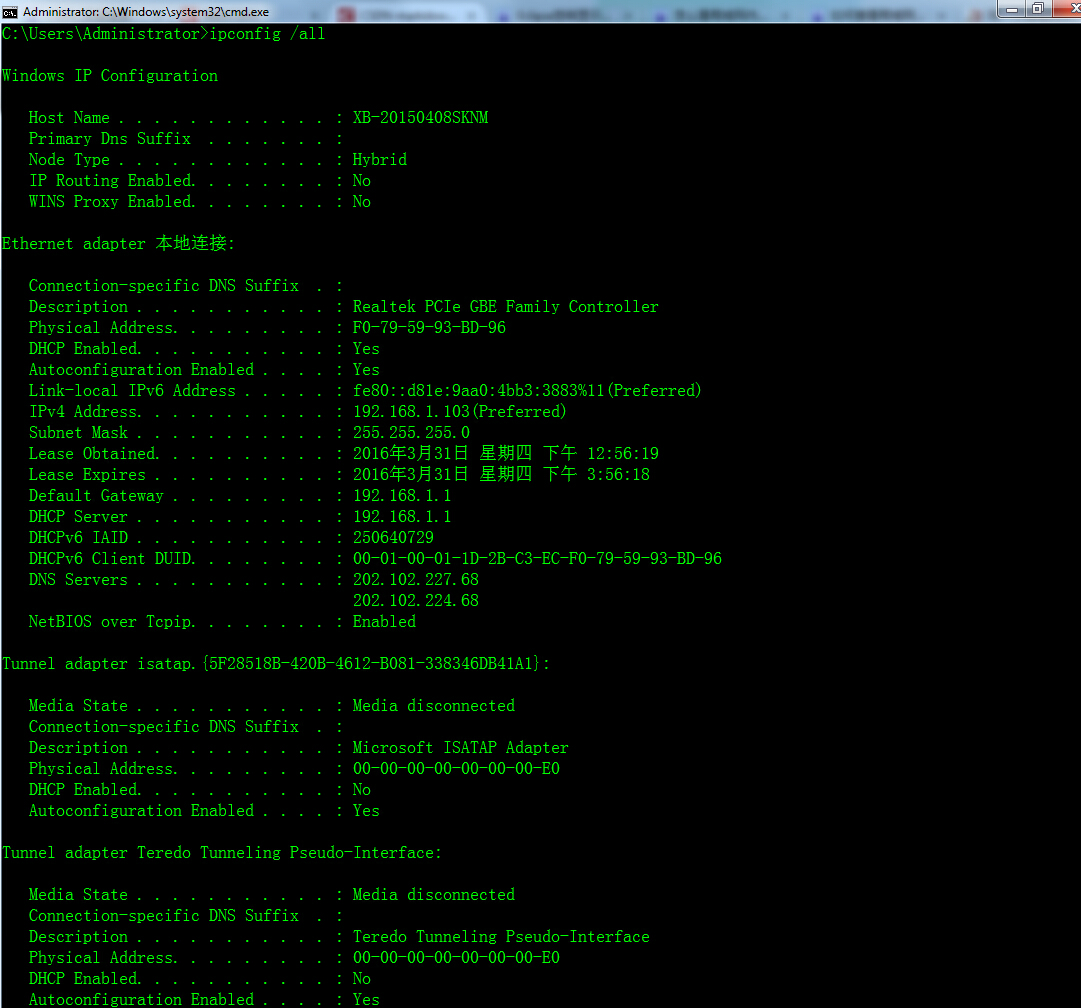Click the Hybrid node type value
This screenshot has width=1081, height=1008.
tap(380, 160)
